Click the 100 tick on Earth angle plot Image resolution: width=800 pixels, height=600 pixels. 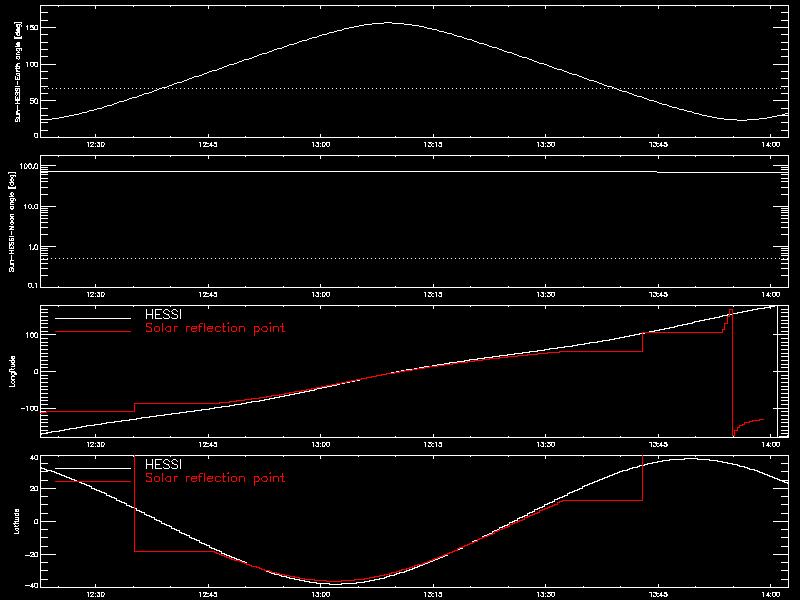click(32, 64)
